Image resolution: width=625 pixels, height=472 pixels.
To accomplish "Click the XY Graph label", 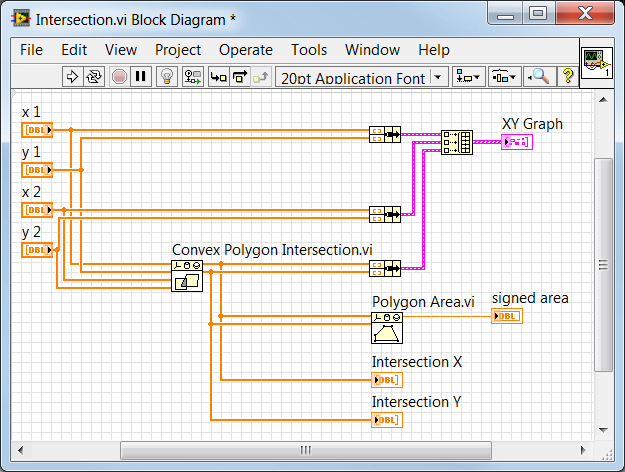I will coord(532,124).
